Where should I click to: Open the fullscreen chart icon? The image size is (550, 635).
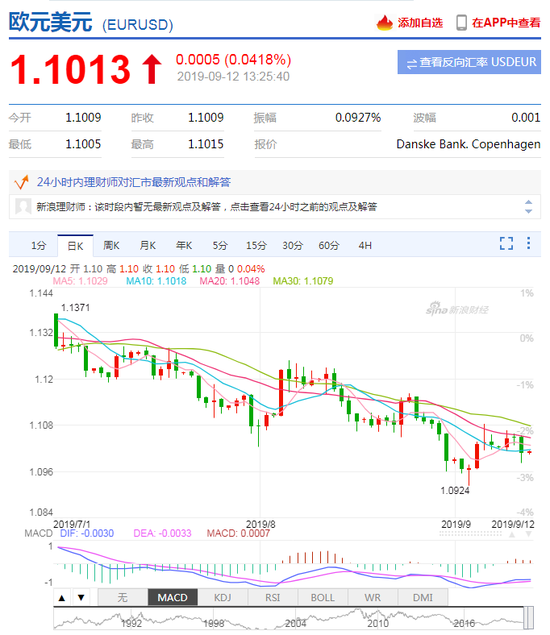506,243
